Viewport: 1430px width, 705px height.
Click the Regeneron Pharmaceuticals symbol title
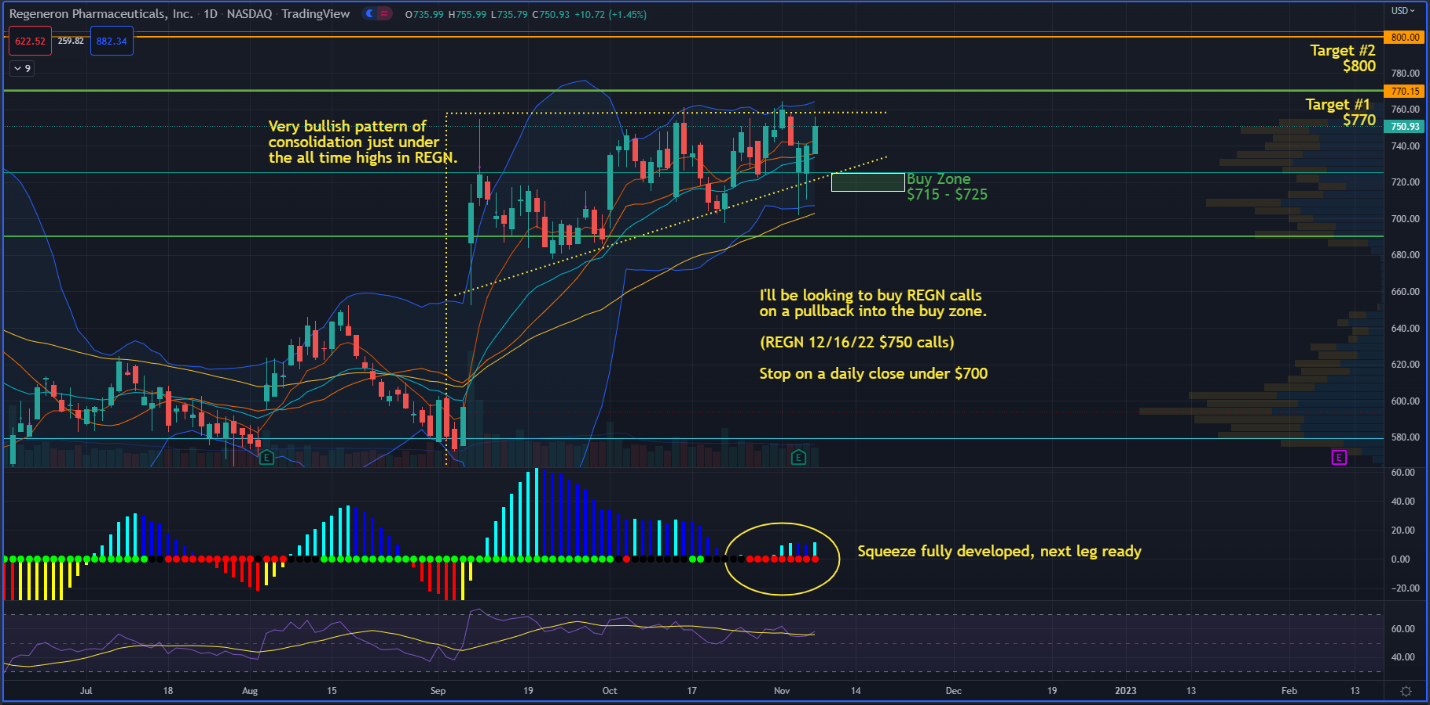[x=100, y=14]
